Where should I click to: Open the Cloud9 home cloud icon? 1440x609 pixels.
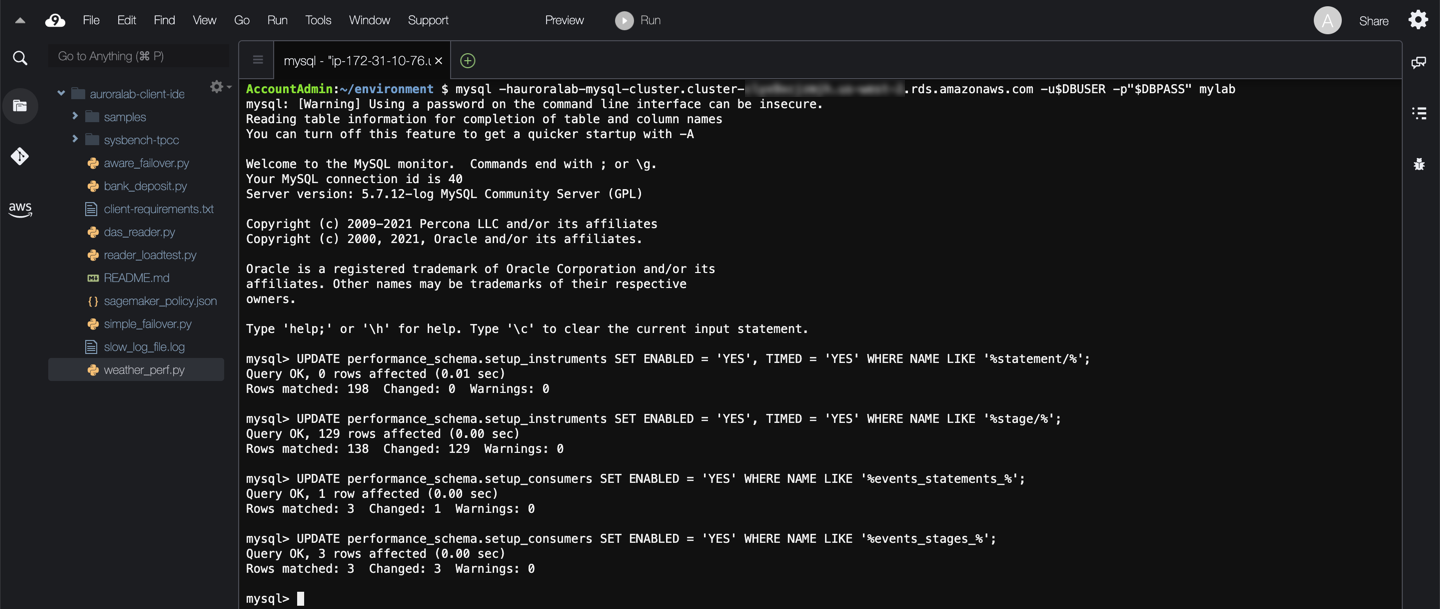click(55, 20)
